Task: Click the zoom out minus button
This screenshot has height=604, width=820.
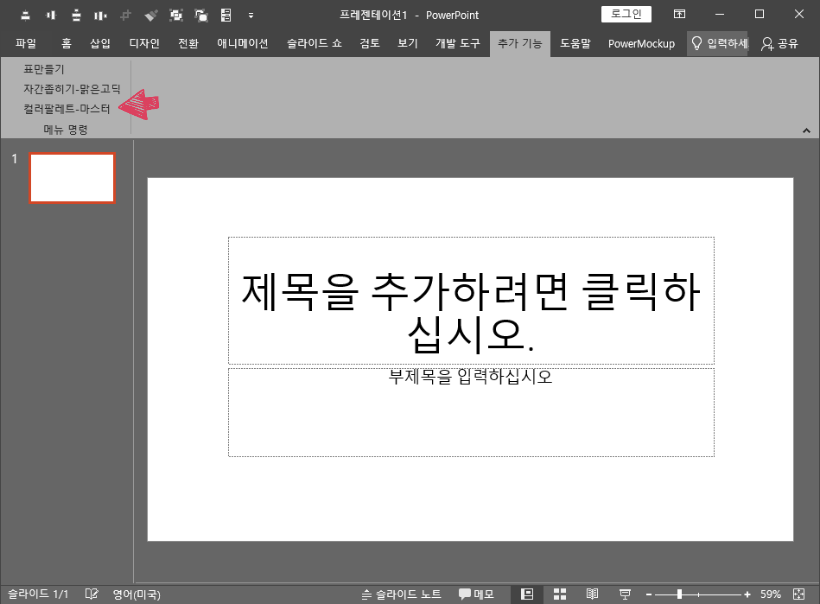Action: pyautogui.click(x=648, y=595)
